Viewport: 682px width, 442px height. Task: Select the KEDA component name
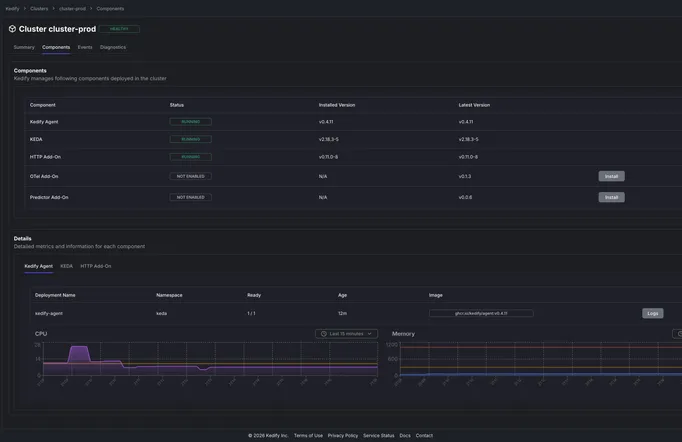36,139
